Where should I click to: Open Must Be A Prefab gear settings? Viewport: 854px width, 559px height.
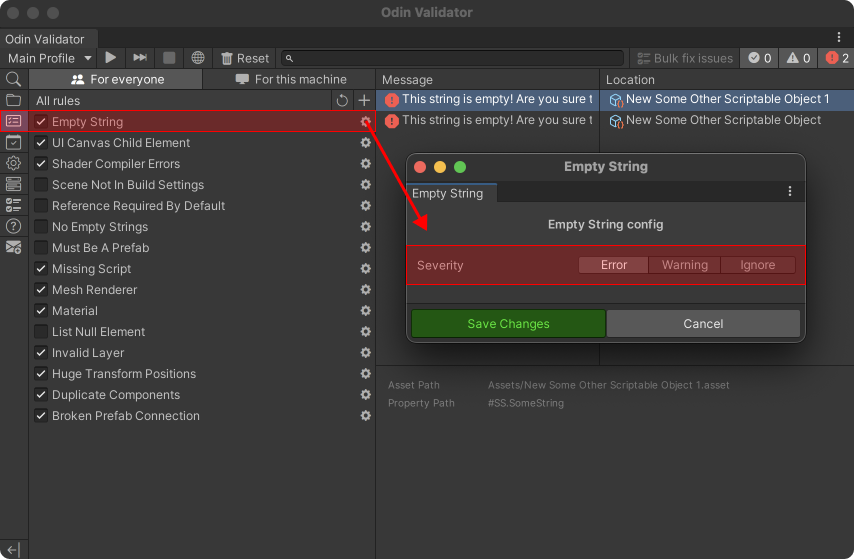pos(365,247)
